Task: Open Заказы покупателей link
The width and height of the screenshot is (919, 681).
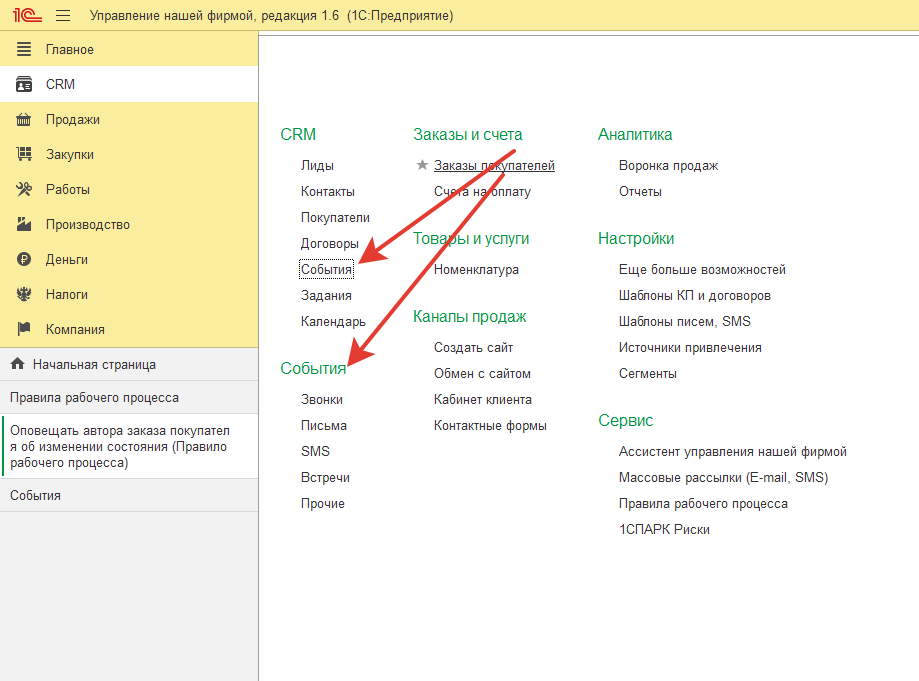Action: (x=494, y=165)
